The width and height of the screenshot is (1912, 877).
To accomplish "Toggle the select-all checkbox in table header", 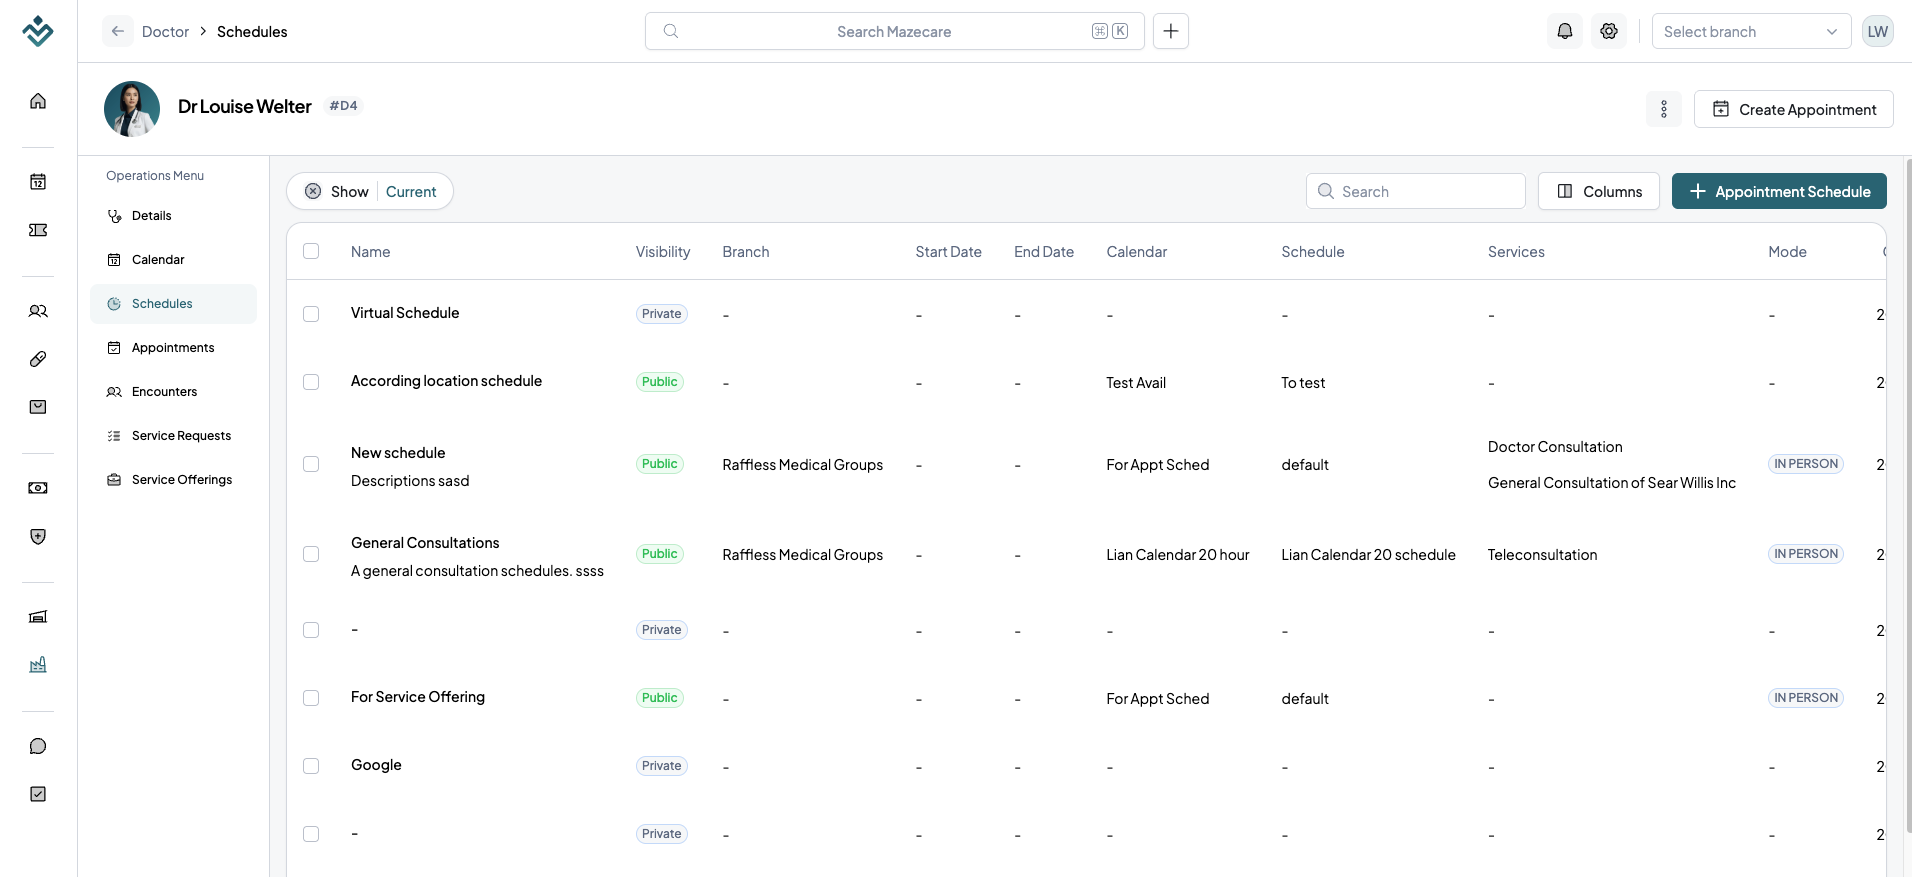I will click(x=311, y=251).
